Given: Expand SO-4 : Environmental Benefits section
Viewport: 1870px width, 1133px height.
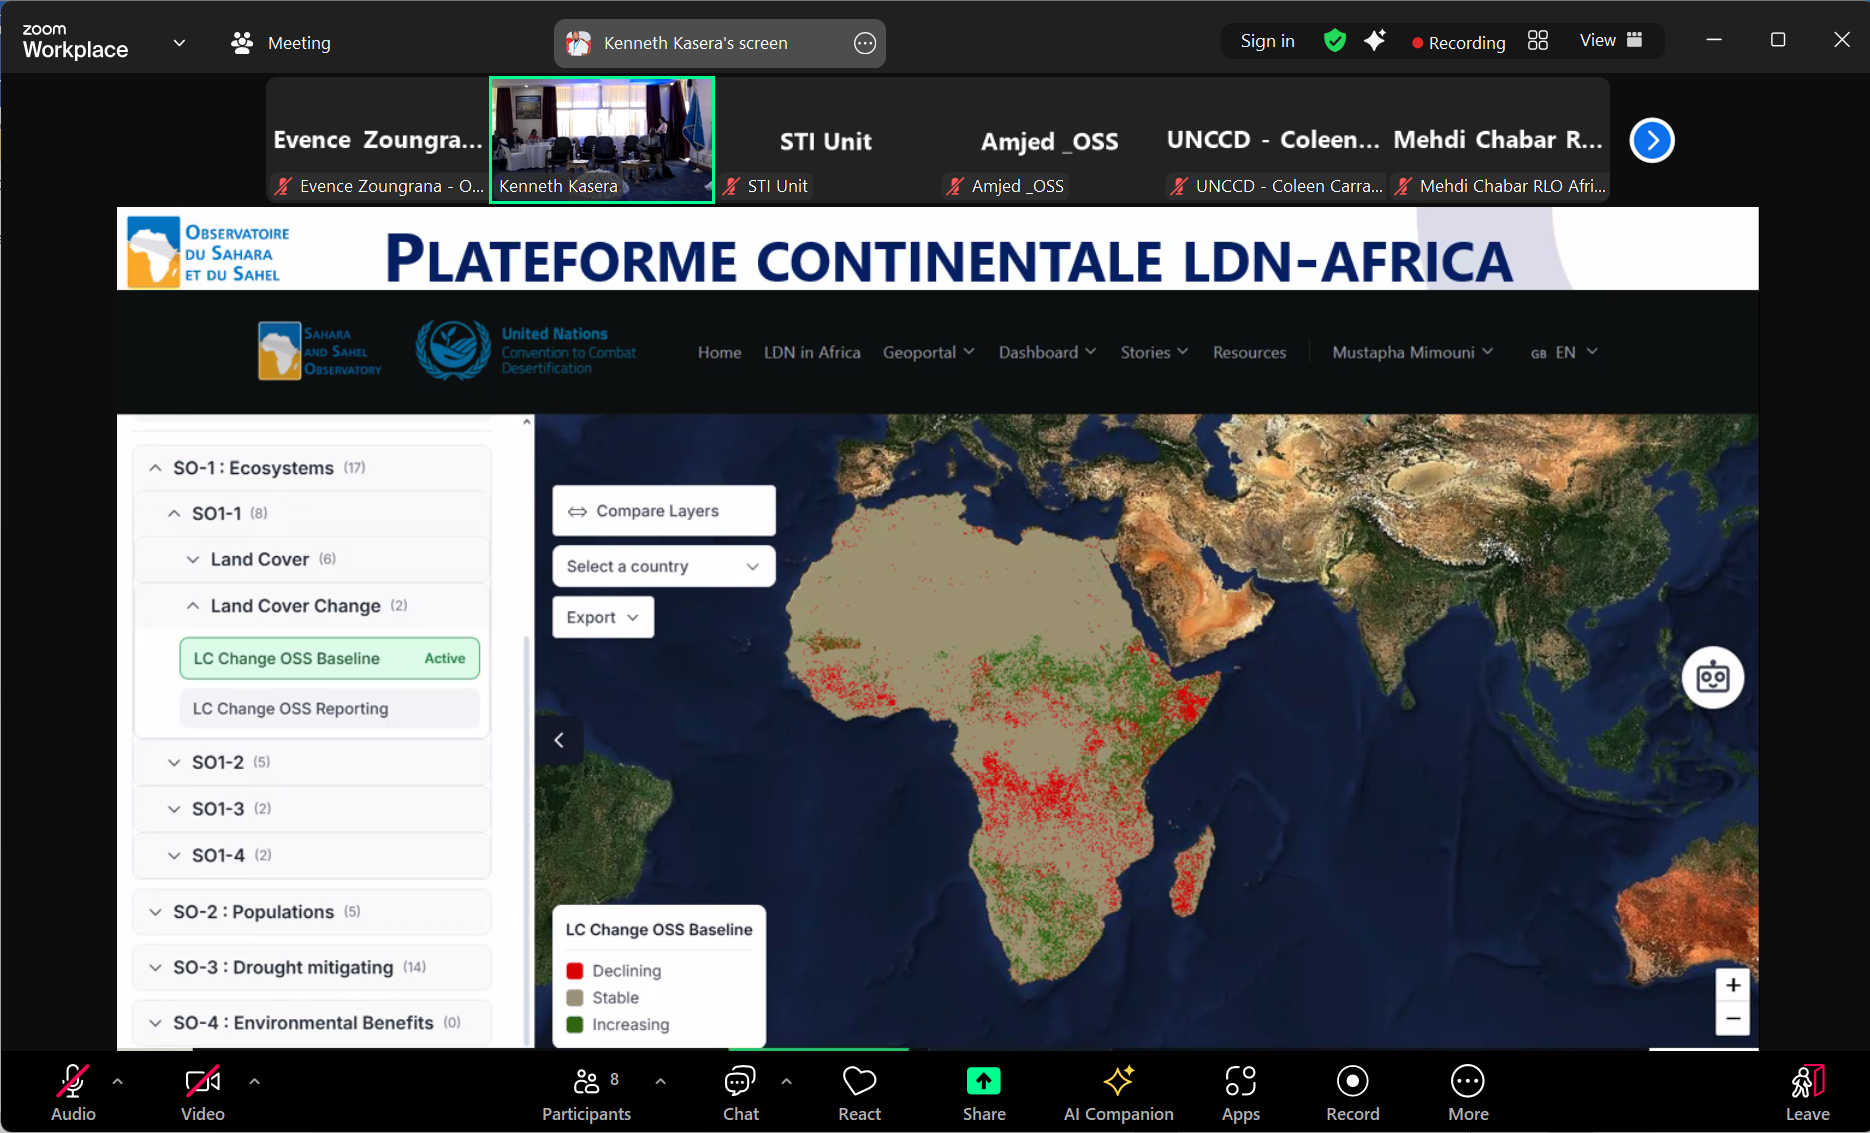Looking at the screenshot, I should click(x=311, y=1022).
